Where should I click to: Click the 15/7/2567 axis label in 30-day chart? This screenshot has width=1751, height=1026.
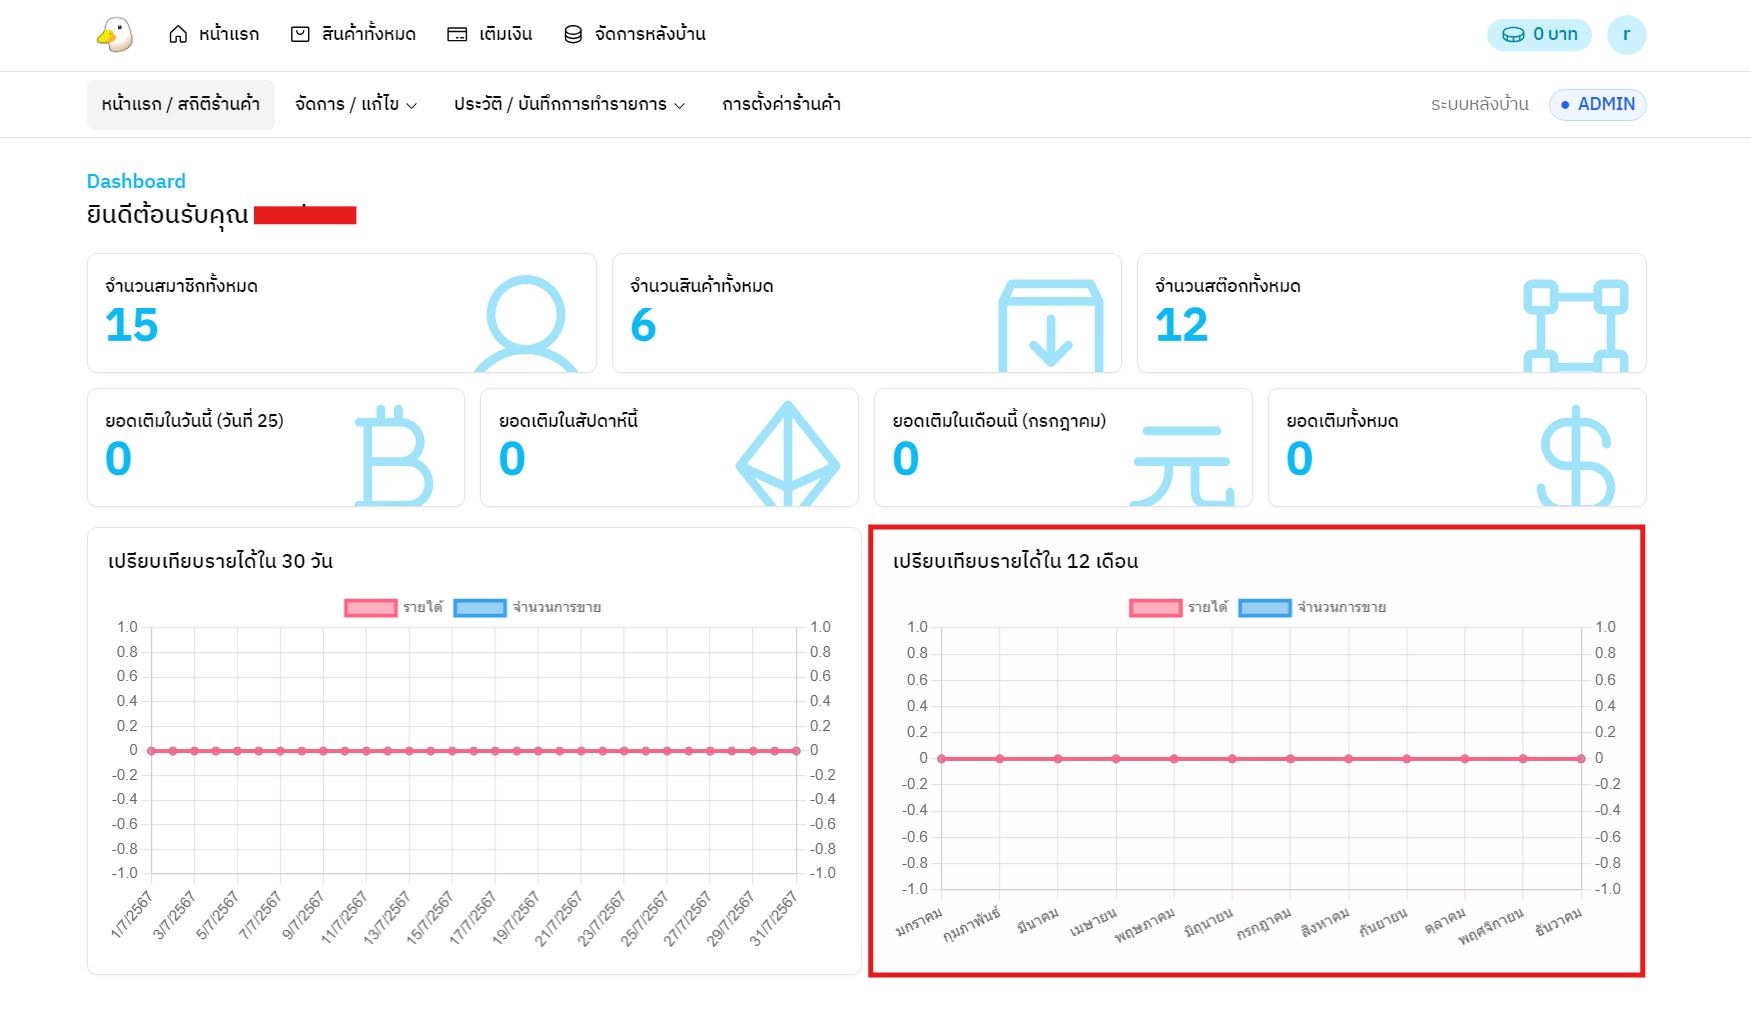[430, 917]
